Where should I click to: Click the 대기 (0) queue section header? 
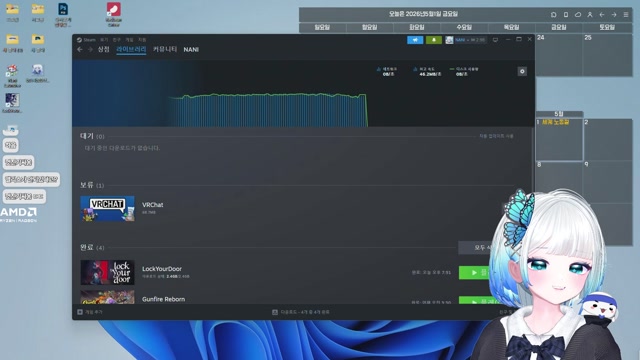tap(92, 136)
